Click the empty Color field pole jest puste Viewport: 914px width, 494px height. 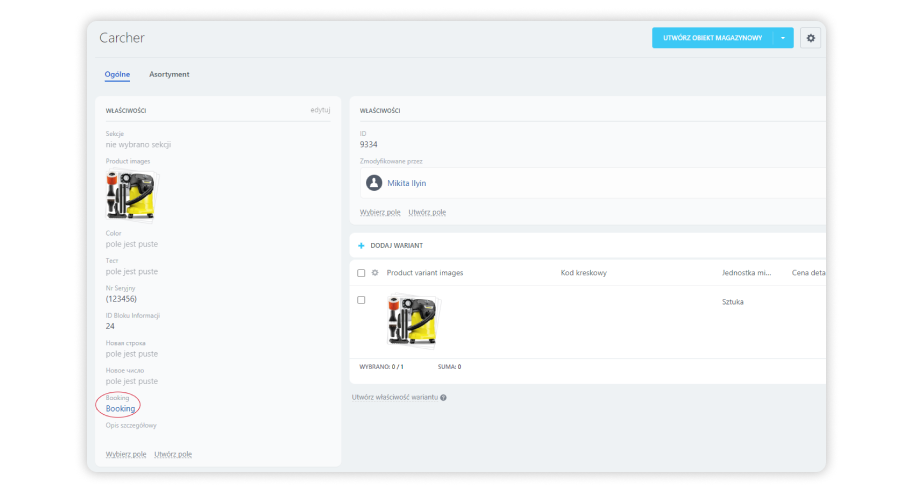pyautogui.click(x=132, y=244)
